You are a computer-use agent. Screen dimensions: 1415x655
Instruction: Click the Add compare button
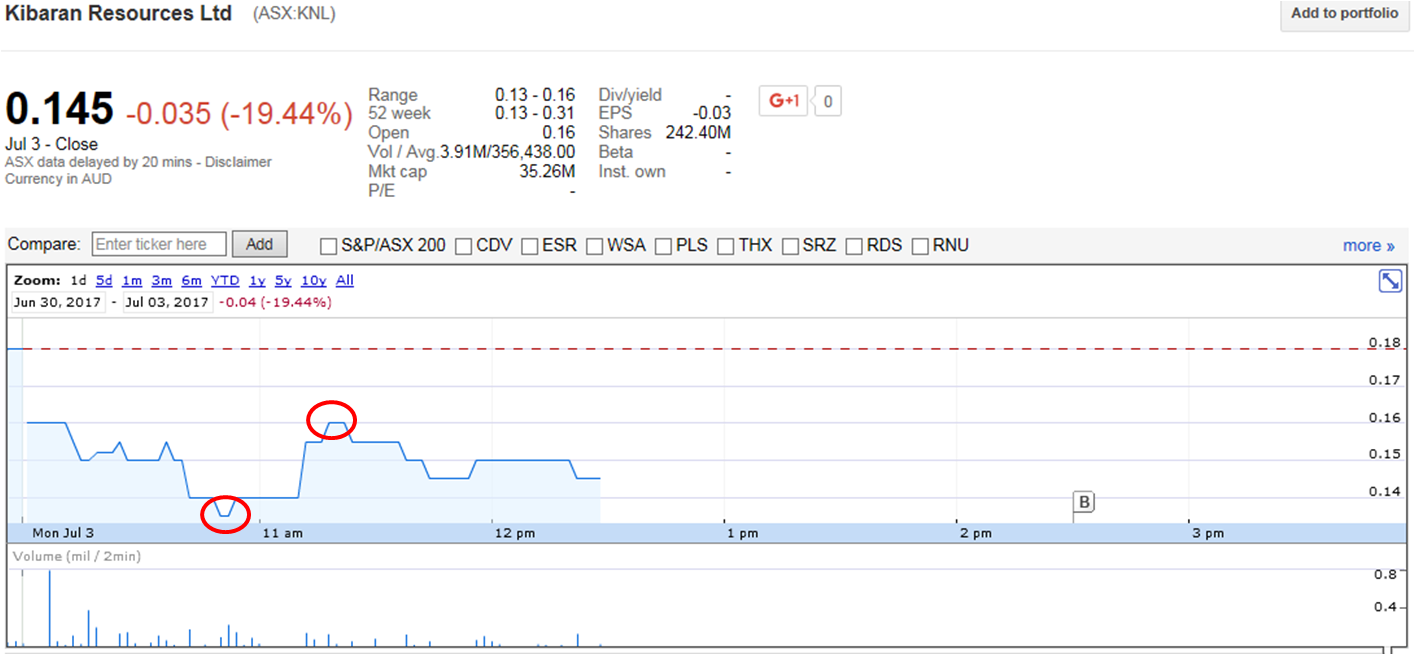click(260, 244)
